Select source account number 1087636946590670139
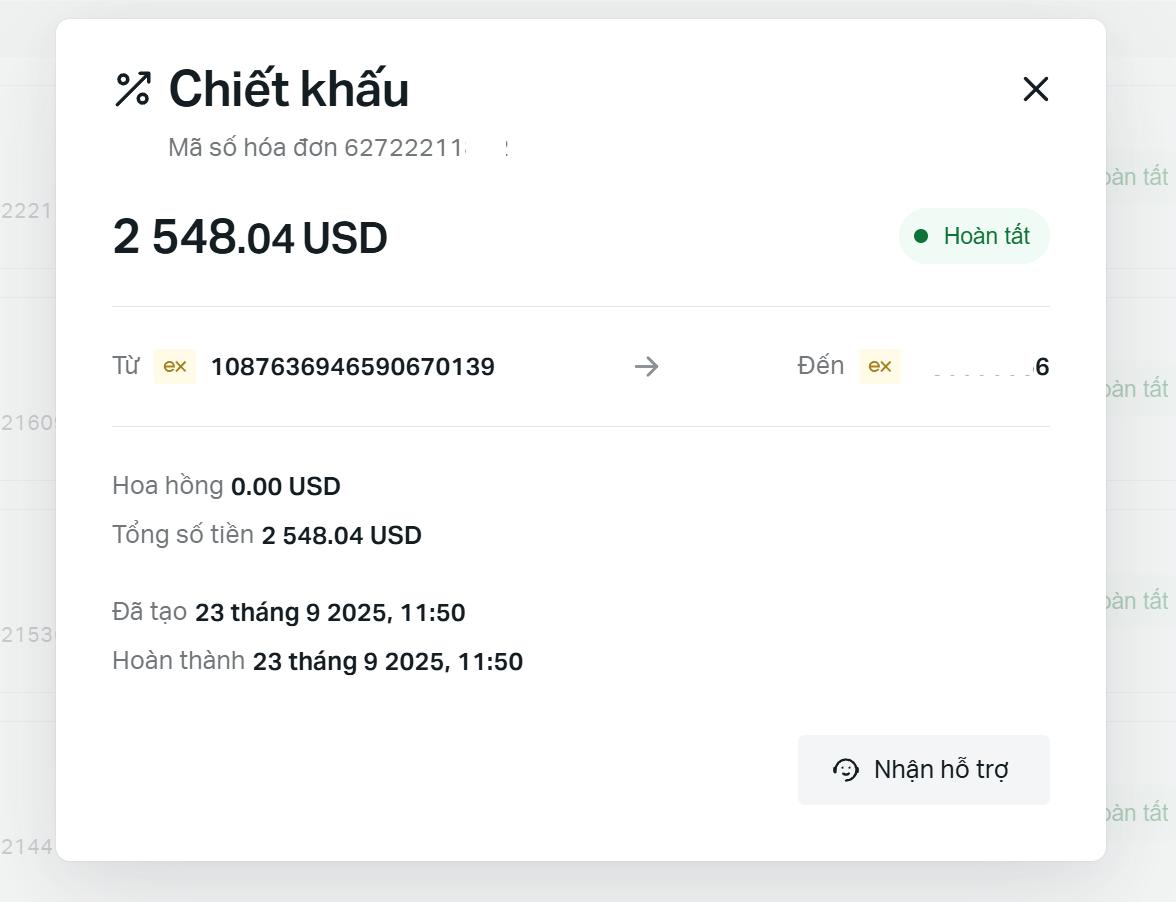 pyautogui.click(x=352, y=367)
